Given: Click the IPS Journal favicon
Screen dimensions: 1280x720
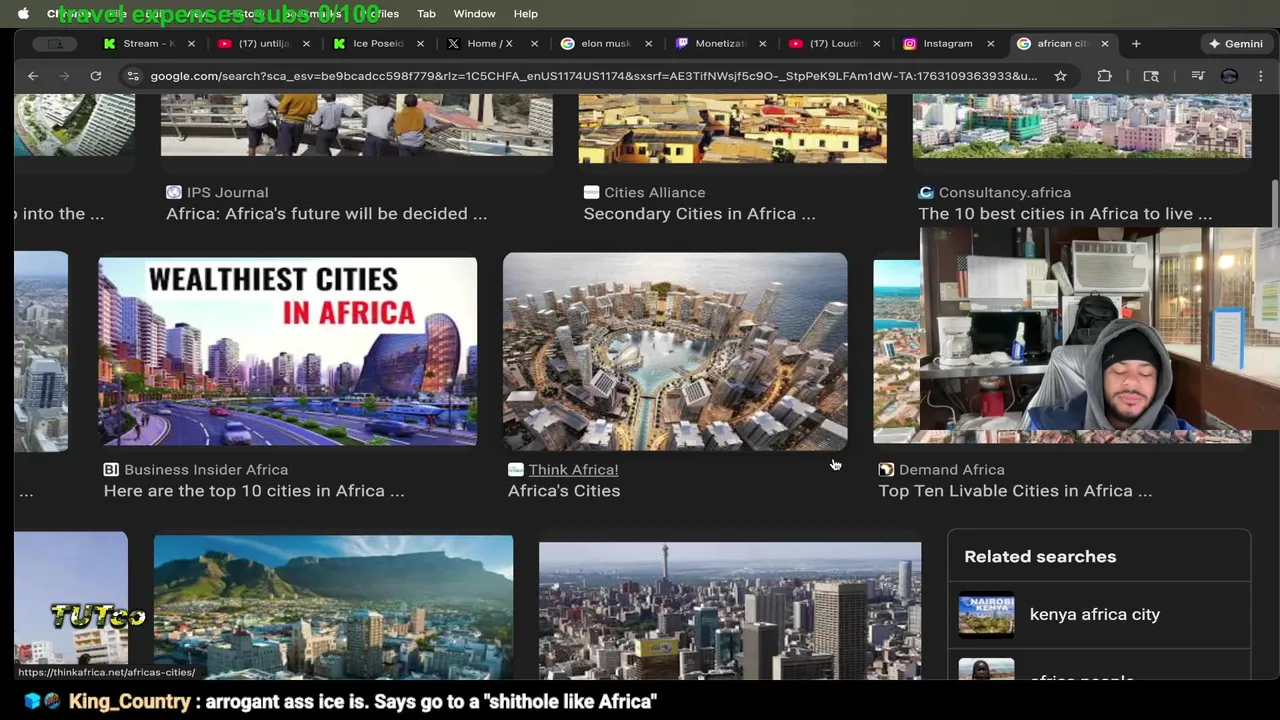Looking at the screenshot, I should 174,192.
